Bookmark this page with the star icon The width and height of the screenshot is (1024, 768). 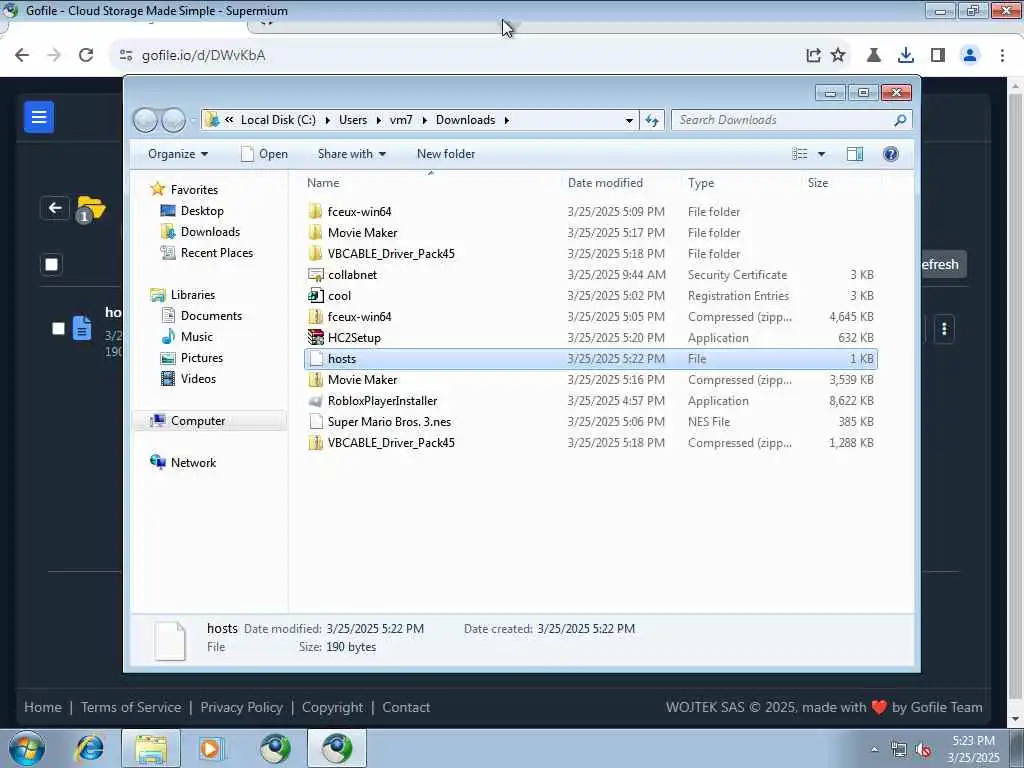[838, 56]
